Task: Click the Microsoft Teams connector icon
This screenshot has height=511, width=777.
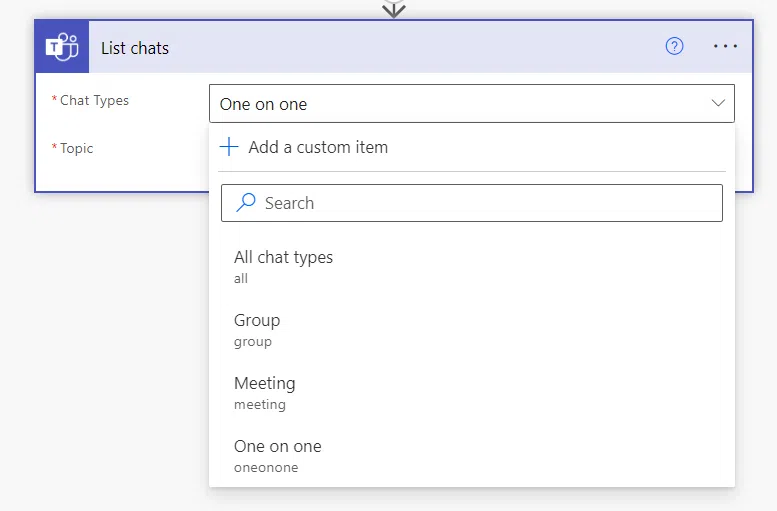Action: click(62, 47)
